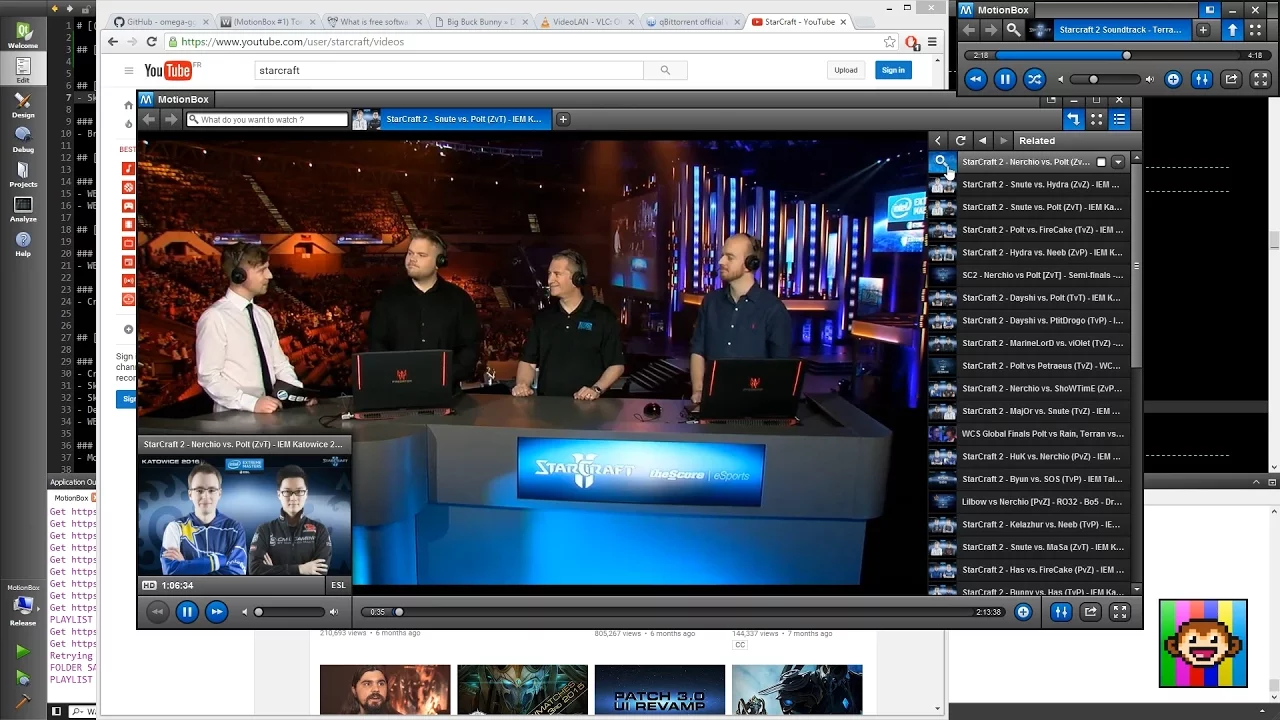This screenshot has height=720, width=1280.
Task: Click the add plus icon in mini MotionBox
Action: click(x=1173, y=79)
